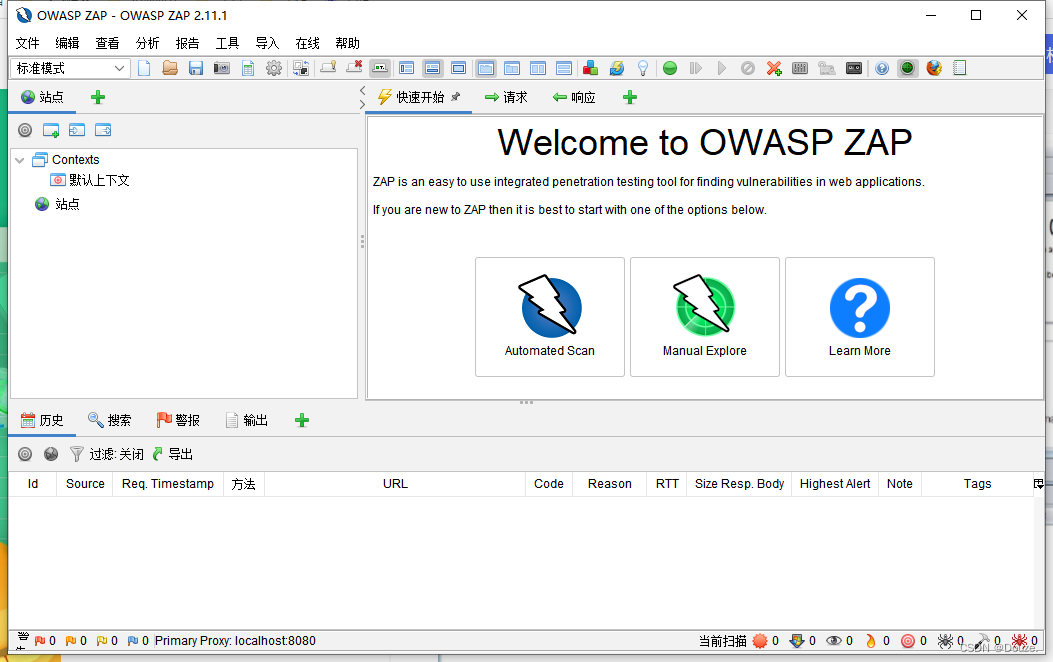The height and width of the screenshot is (662, 1053).
Task: Launch browser with the Firefox icon
Action: coord(933,68)
